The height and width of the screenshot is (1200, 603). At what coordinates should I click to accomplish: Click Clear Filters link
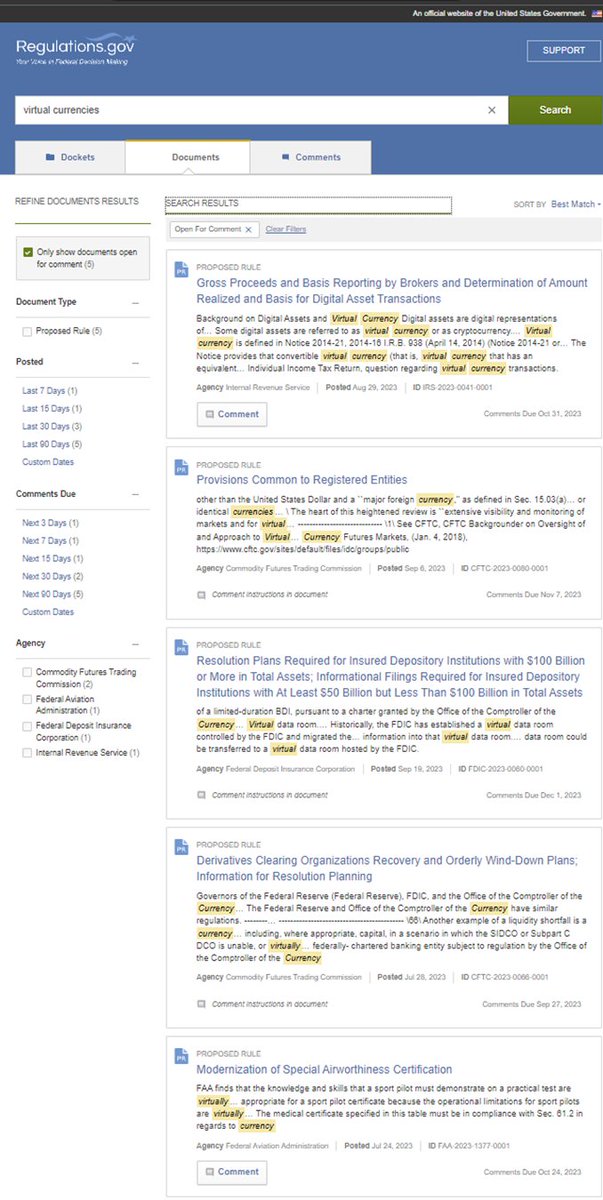[286, 229]
